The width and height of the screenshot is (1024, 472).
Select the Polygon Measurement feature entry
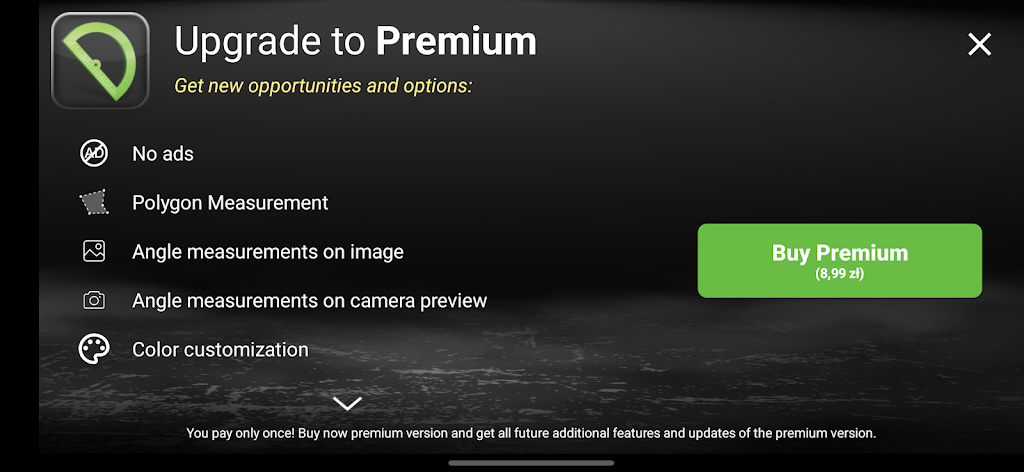coord(230,203)
